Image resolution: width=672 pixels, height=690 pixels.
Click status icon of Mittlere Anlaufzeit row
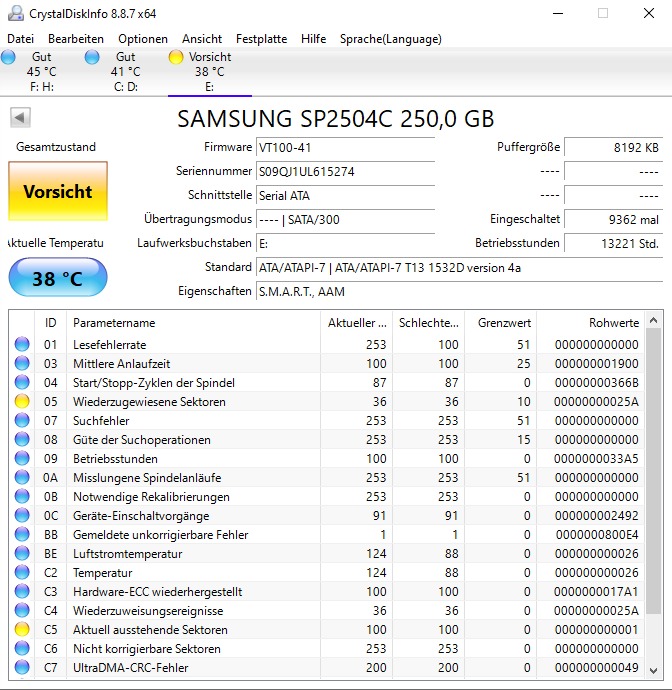(22, 363)
